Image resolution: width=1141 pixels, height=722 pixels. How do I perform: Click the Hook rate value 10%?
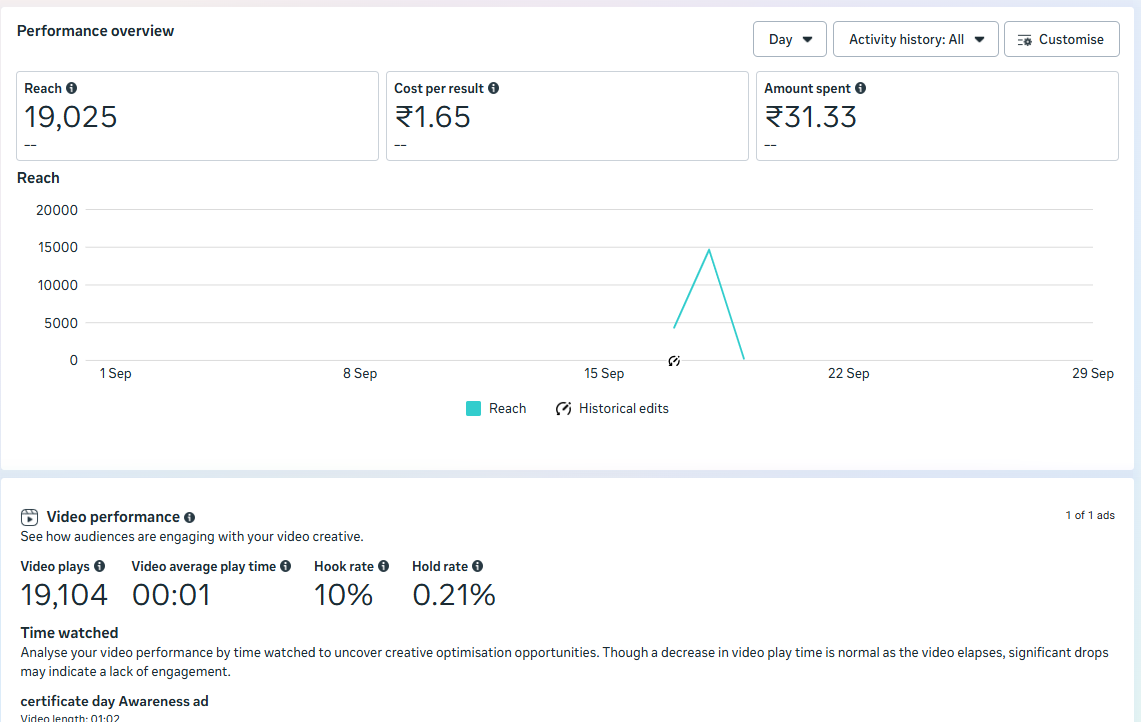point(343,595)
